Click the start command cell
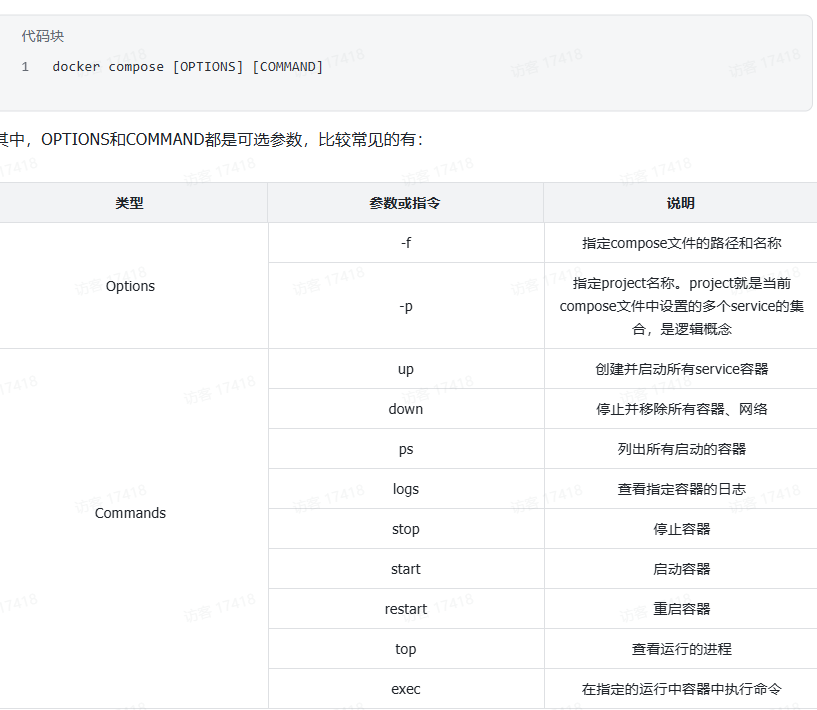Viewport: 817px width, 710px height. (x=405, y=568)
